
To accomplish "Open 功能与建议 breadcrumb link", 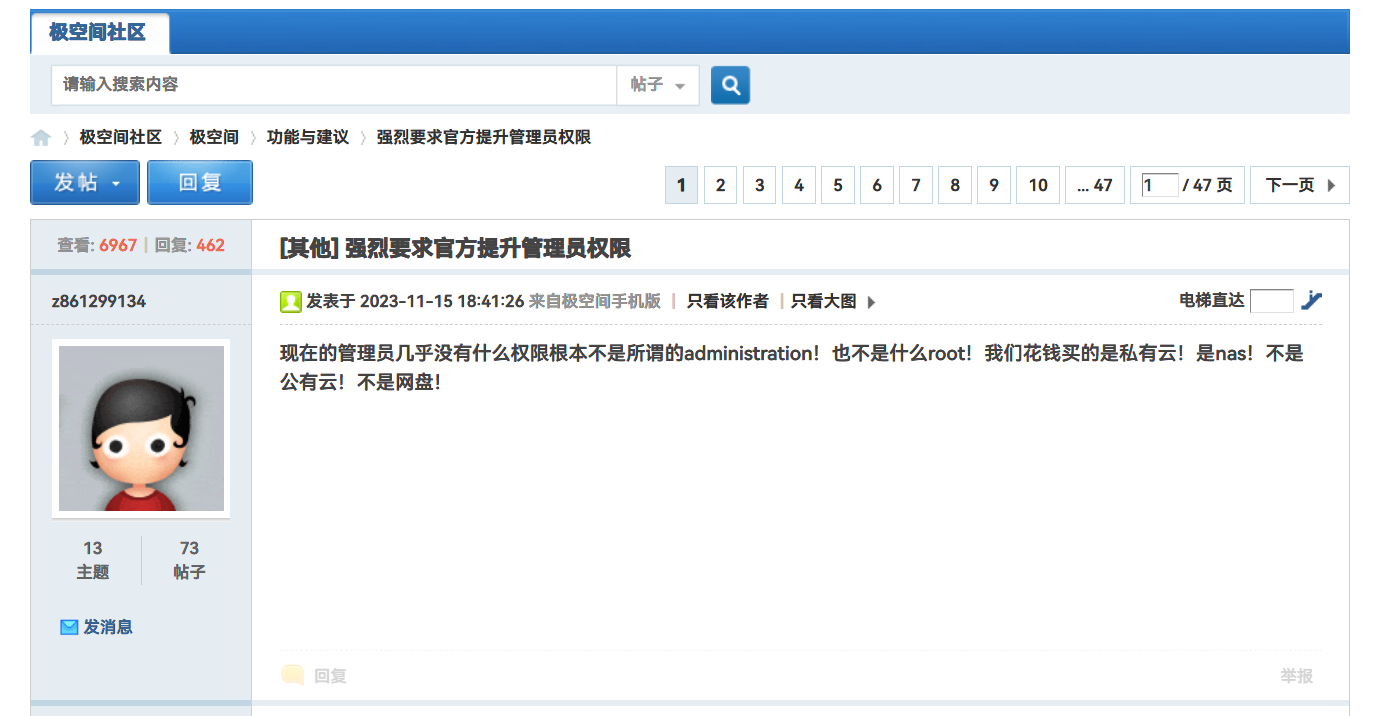I will pos(308,137).
